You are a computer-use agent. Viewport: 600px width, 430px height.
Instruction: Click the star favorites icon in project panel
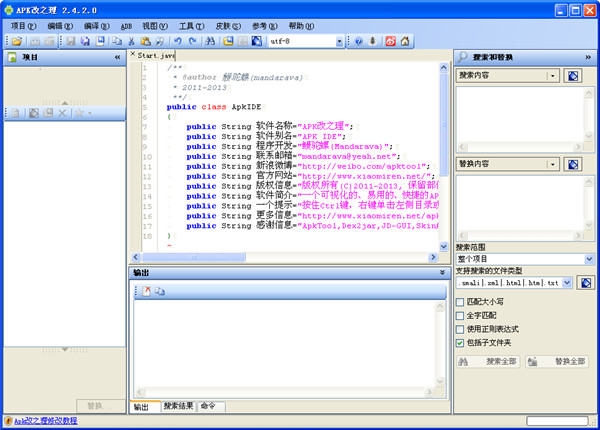tap(79, 113)
